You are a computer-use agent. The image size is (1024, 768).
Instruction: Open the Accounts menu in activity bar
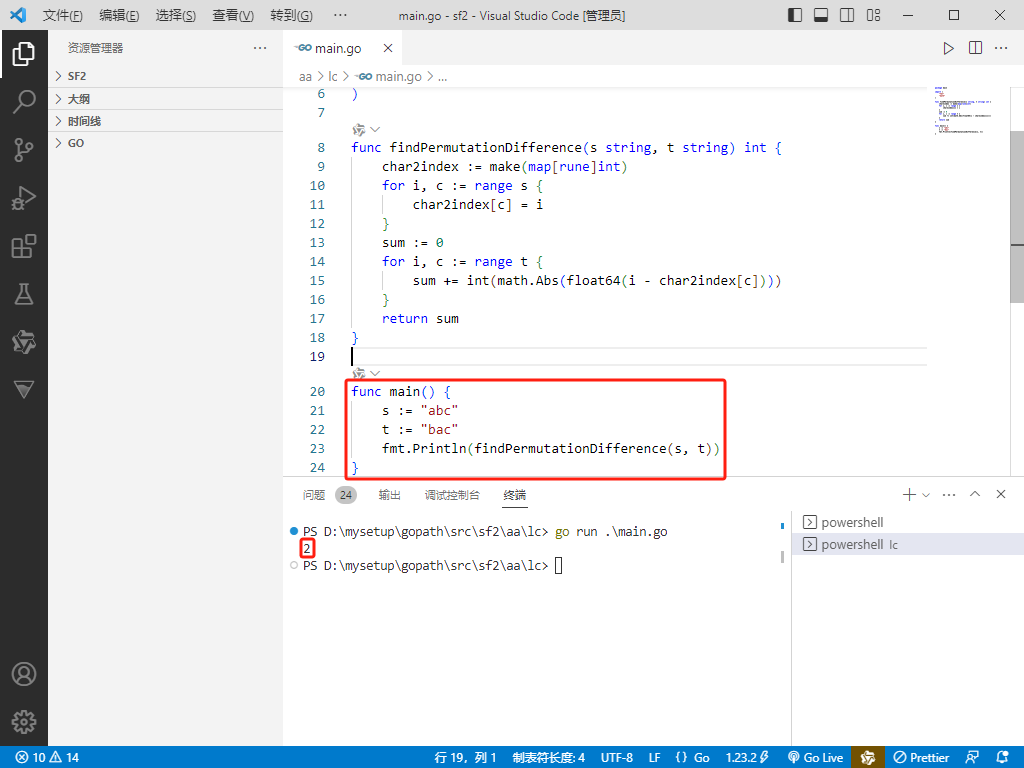[x=24, y=674]
